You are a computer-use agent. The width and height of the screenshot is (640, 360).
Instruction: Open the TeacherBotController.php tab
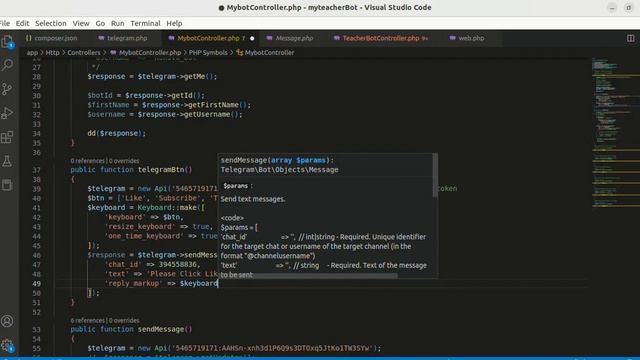[x=381, y=38]
